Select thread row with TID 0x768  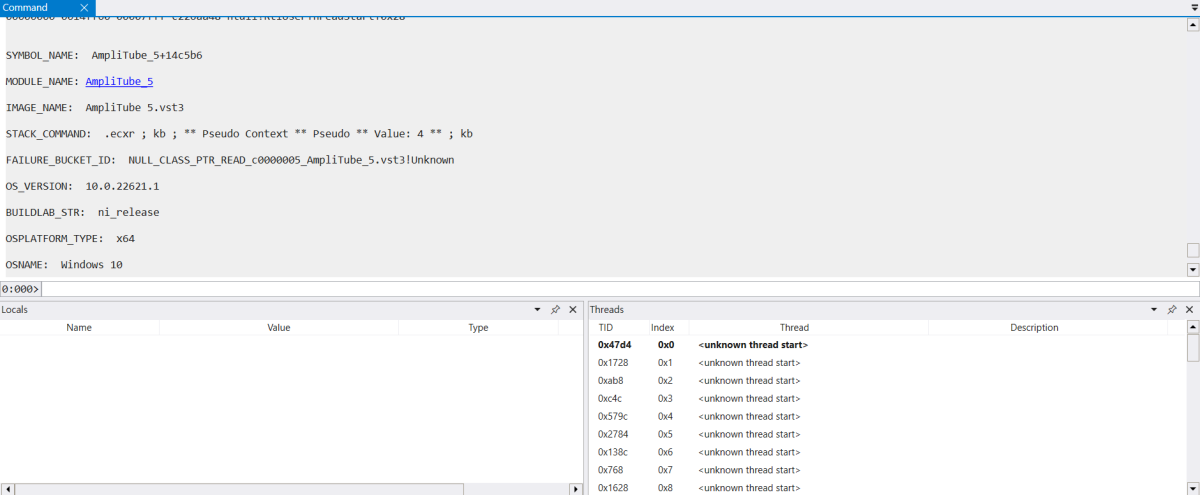[x=887, y=470]
